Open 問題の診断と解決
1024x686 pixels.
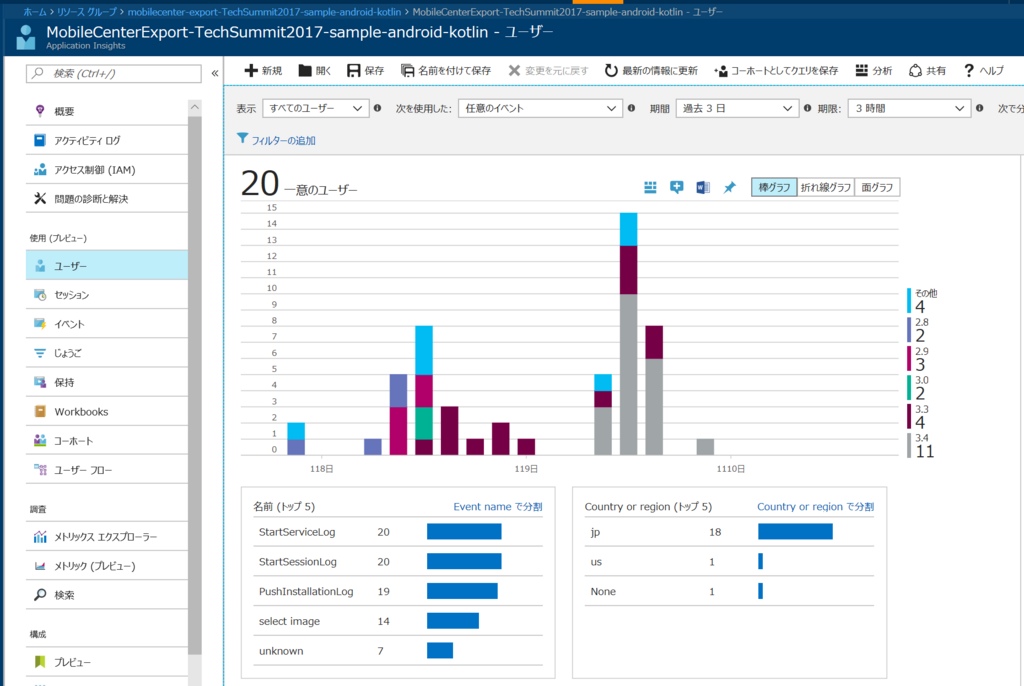[x=106, y=199]
